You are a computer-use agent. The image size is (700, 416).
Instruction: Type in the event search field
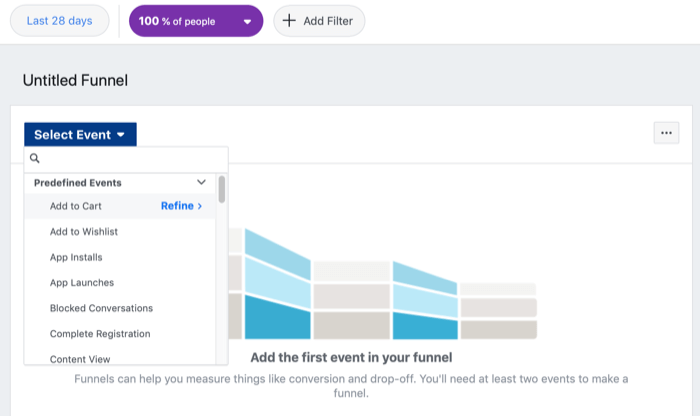pos(130,158)
